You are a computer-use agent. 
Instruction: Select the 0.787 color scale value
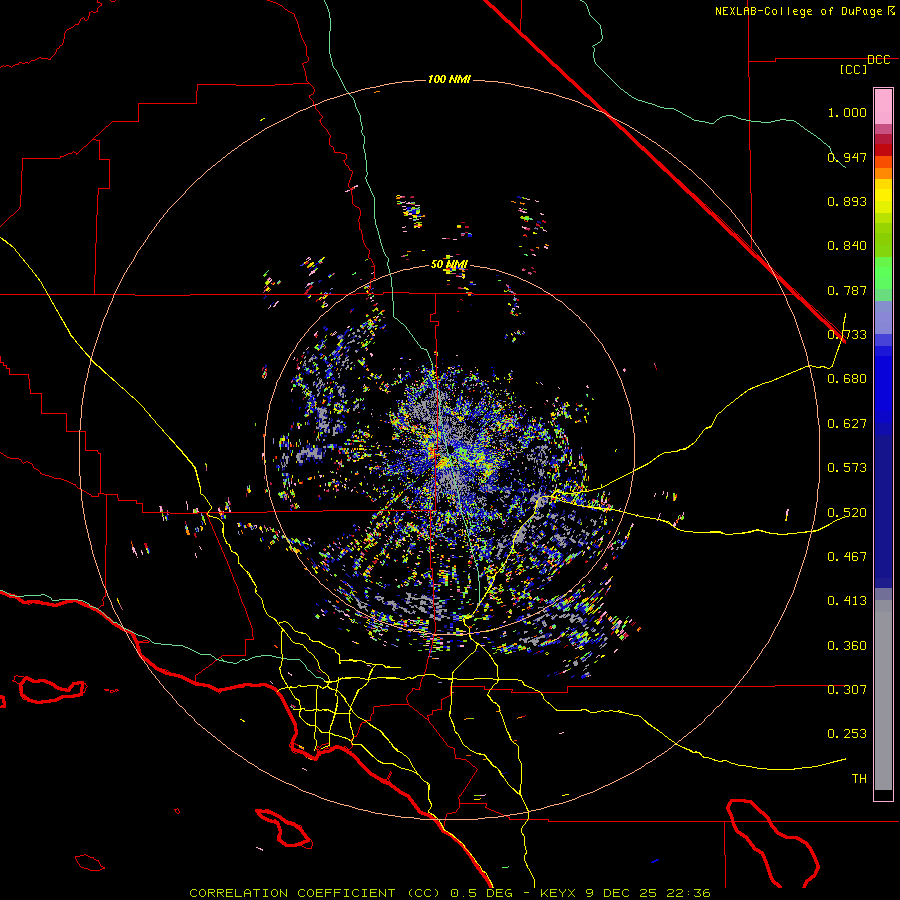point(847,290)
